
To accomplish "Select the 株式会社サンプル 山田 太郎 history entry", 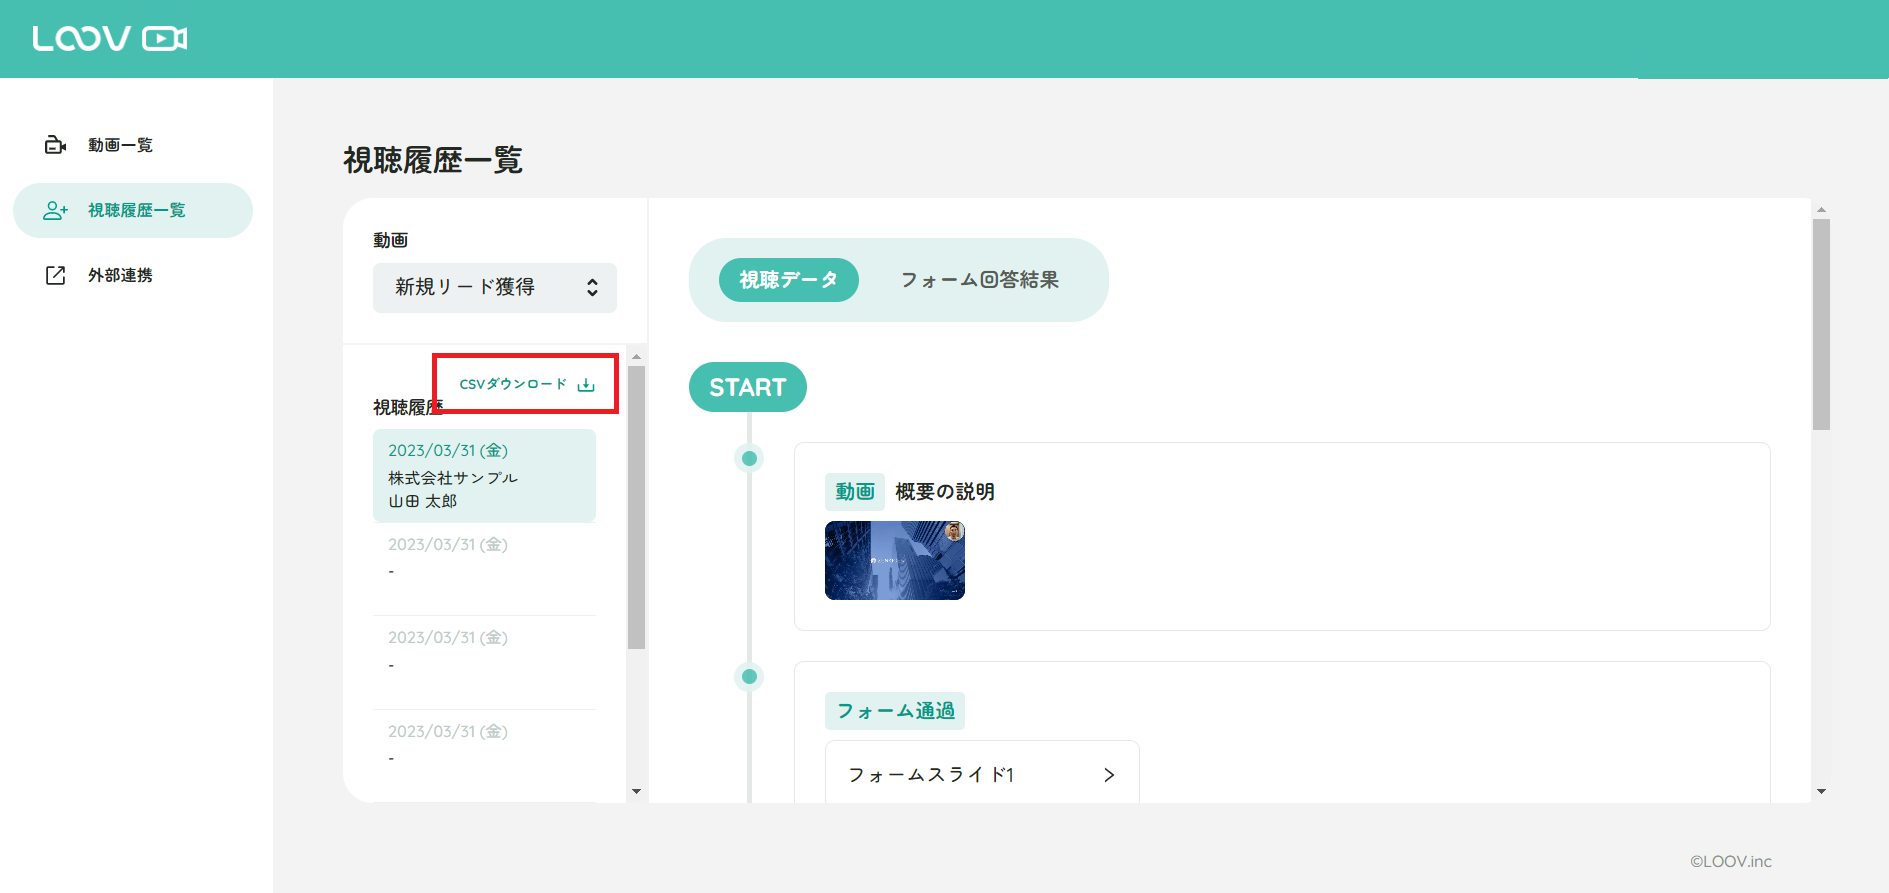I will [x=484, y=476].
